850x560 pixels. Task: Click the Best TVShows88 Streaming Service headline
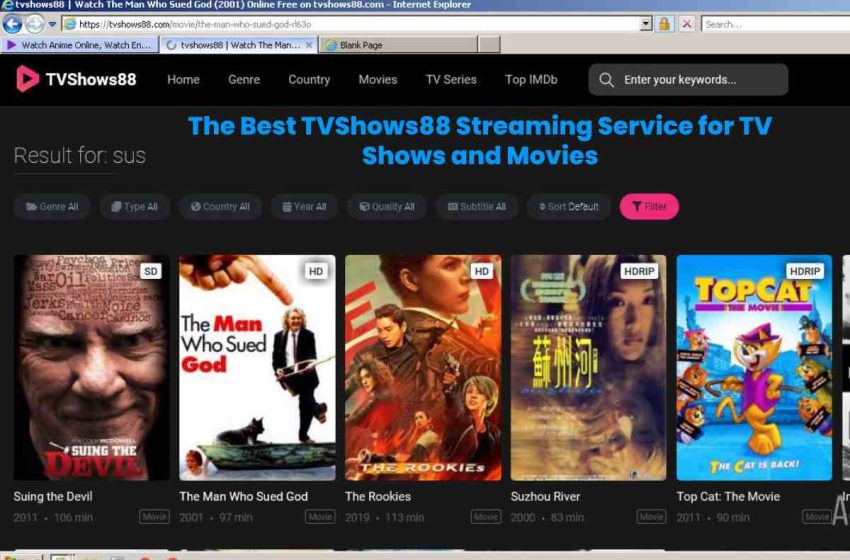pyautogui.click(x=480, y=140)
